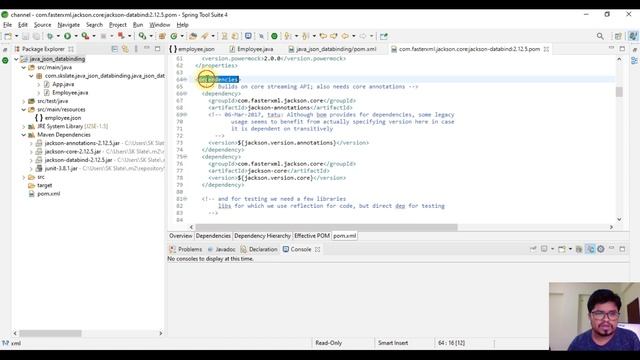Image resolution: width=640 pixels, height=360 pixels.
Task: Click the Save All toolbar icon
Action: (x=36, y=36)
